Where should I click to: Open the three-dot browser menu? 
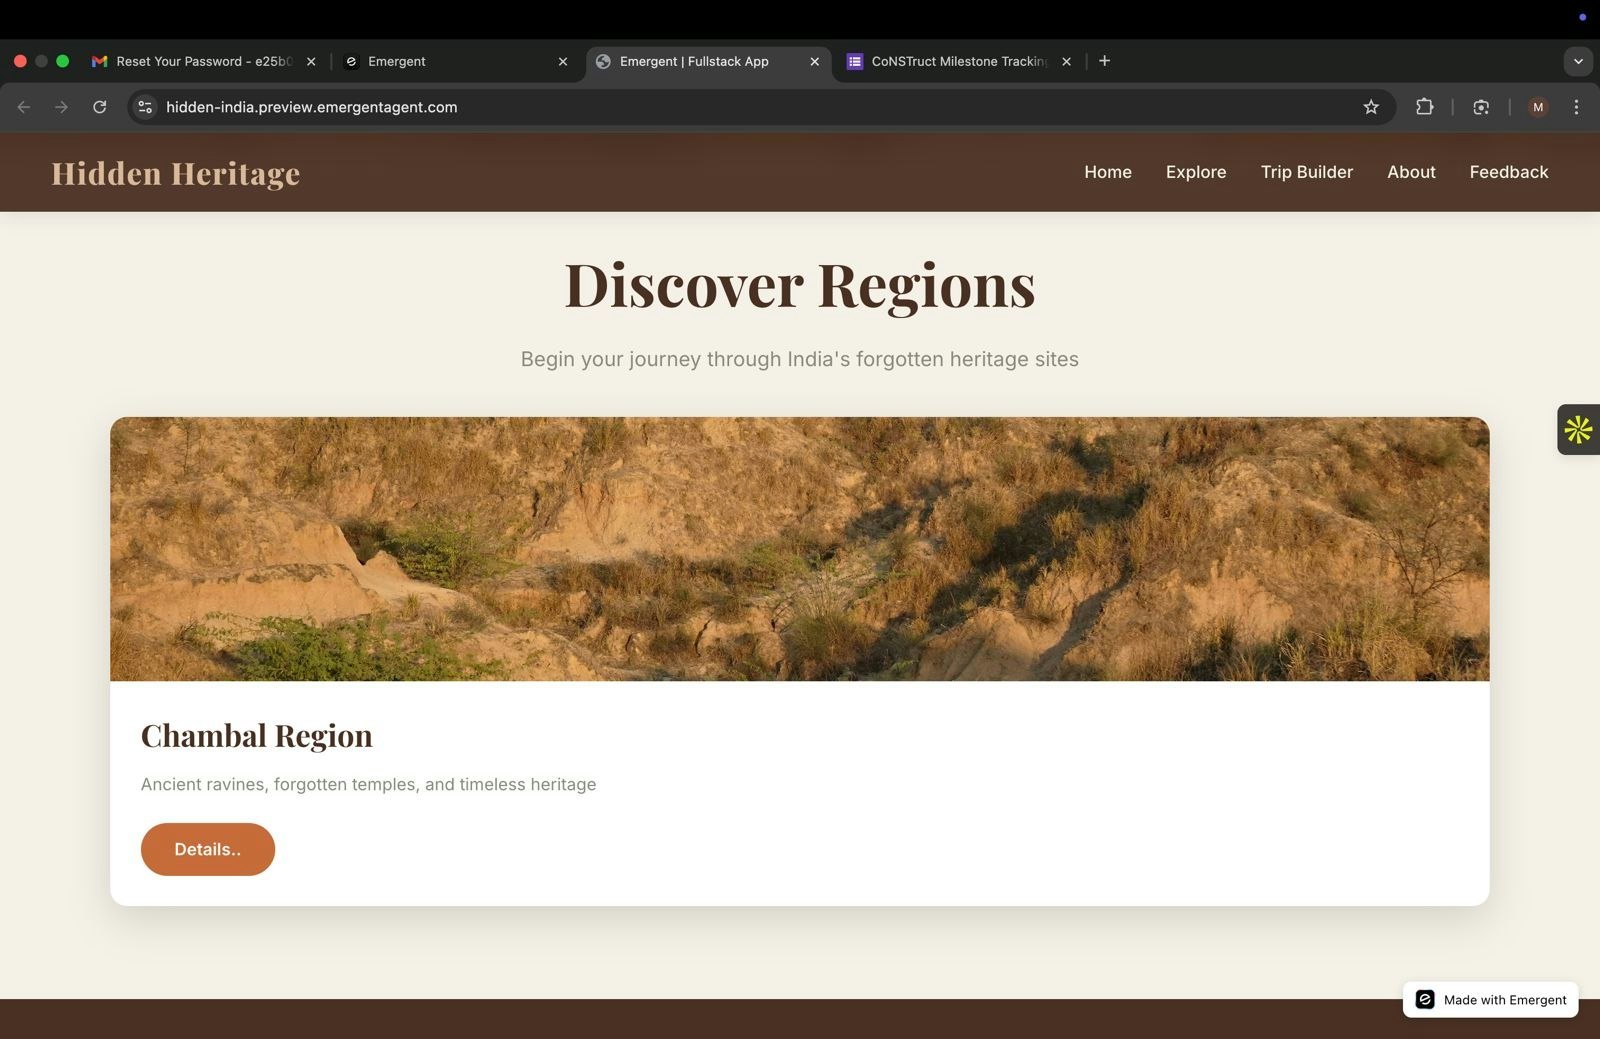pos(1577,107)
